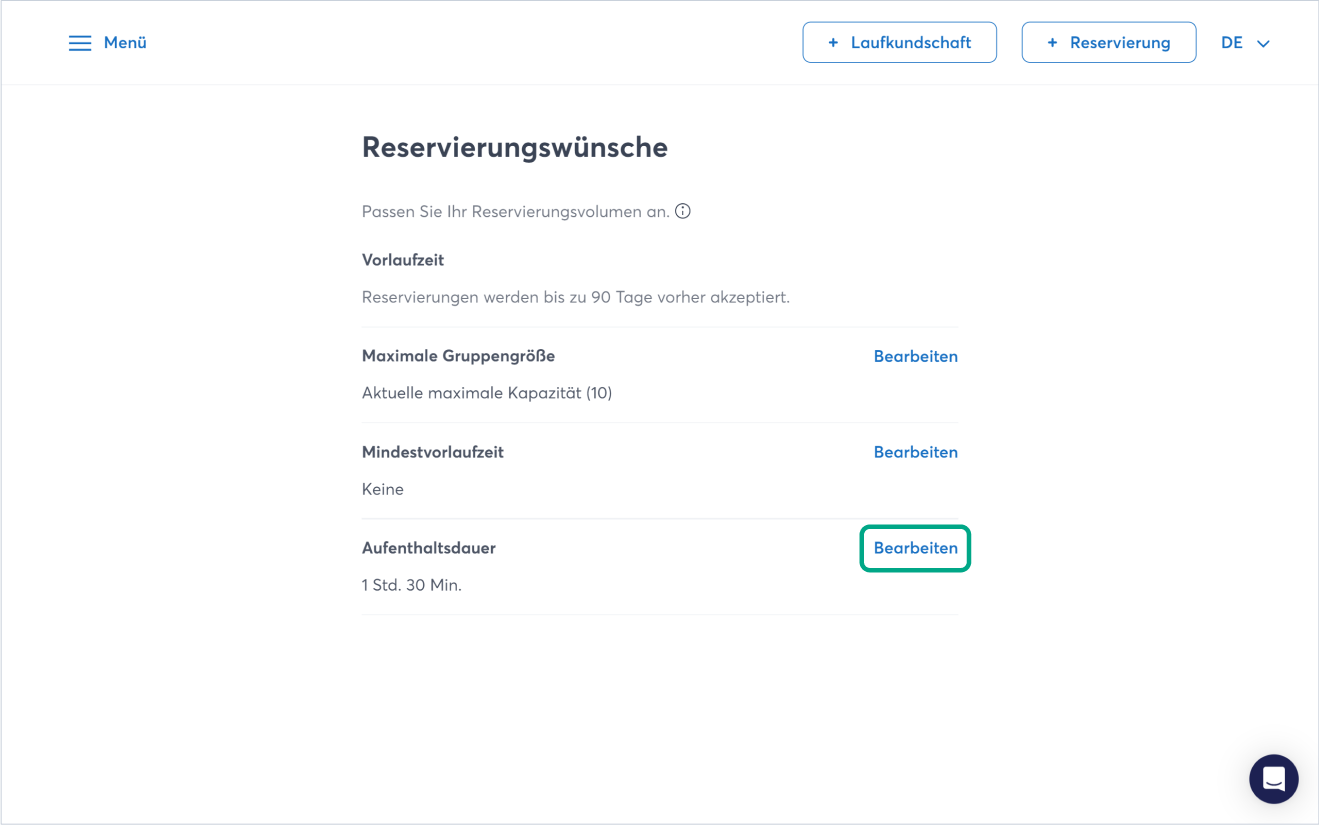
Task: Open the hamburger menu icon
Action: click(80, 43)
